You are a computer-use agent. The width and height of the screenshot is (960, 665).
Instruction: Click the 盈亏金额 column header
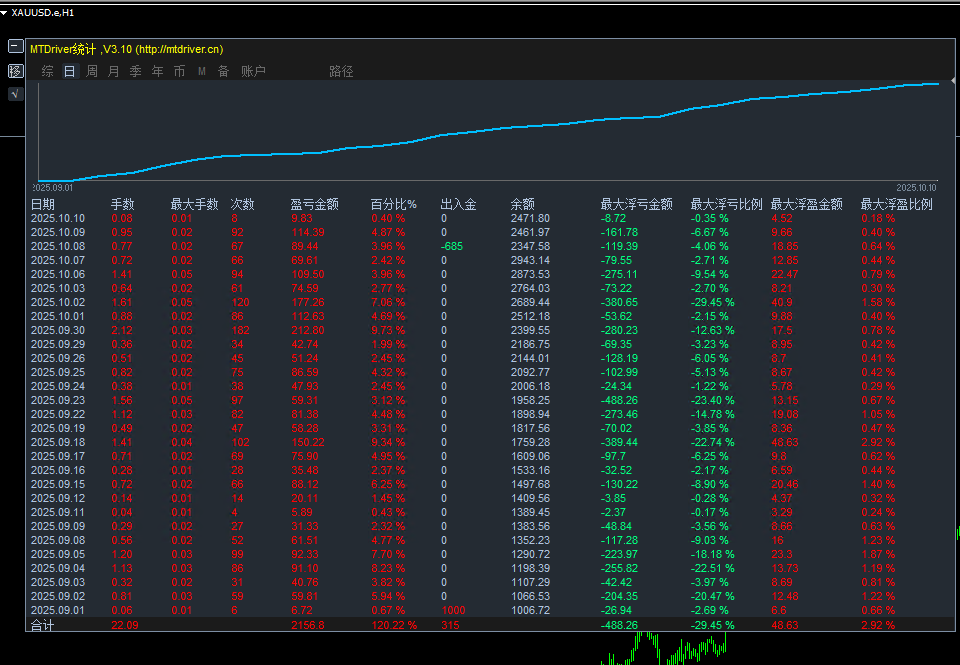[314, 204]
